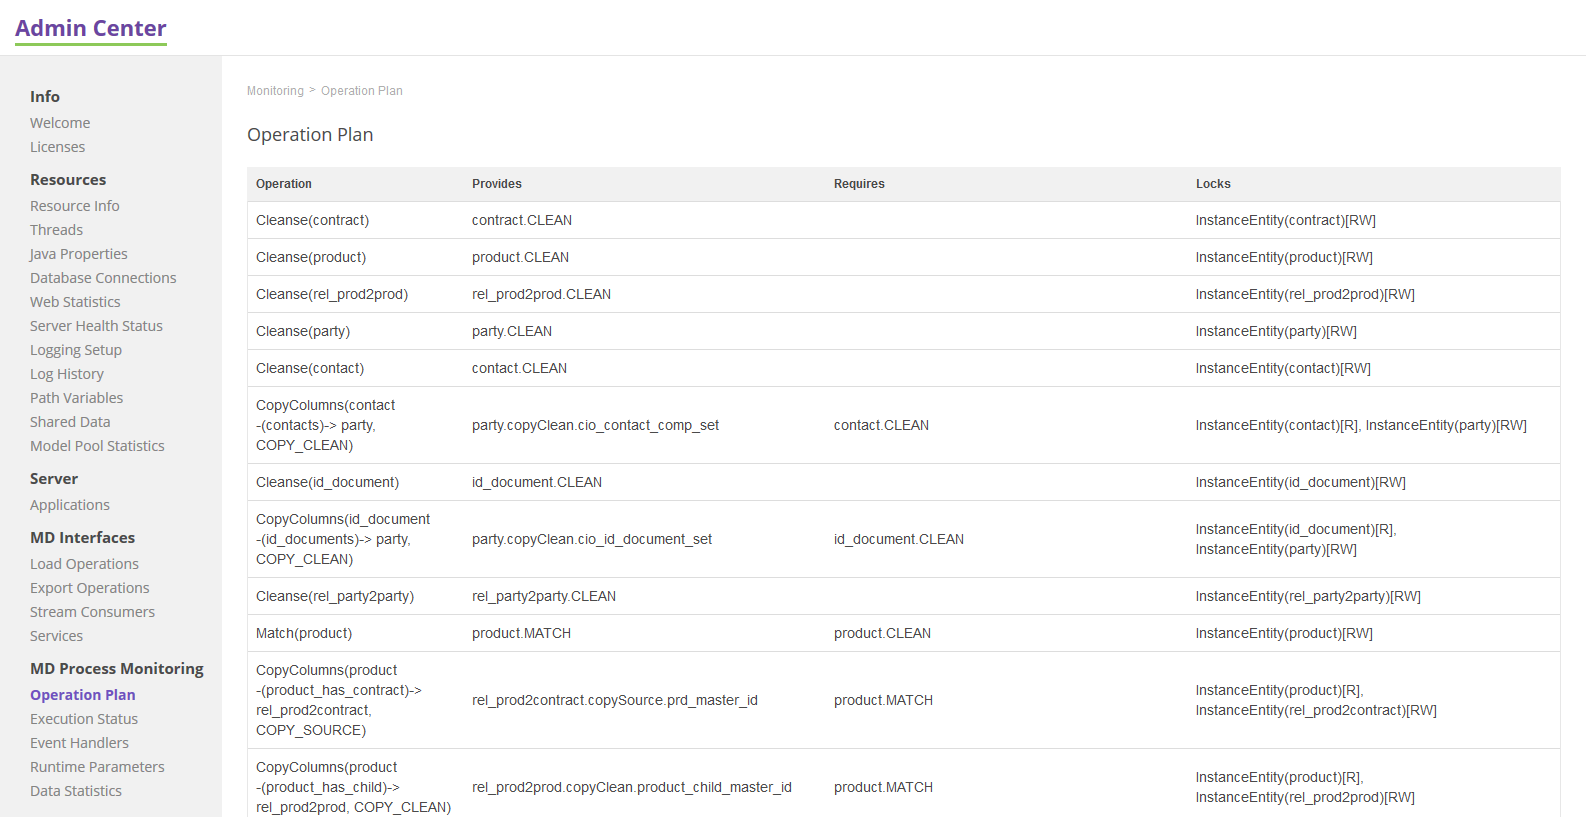1587x817 pixels.
Task: Select Model Pool Statistics
Action: pos(97,446)
